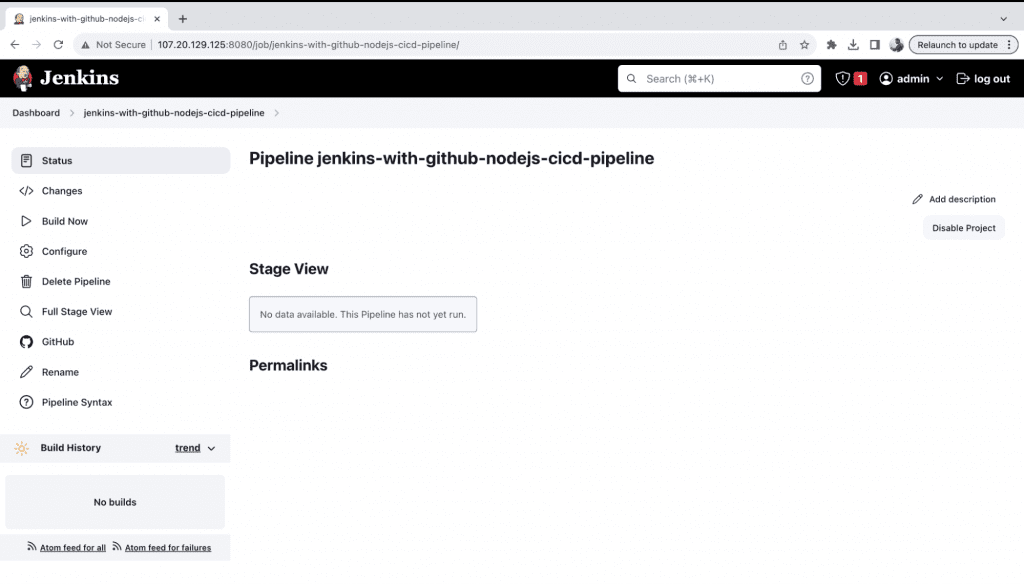Click the Build History heading
Screen dimensions: 1024x584
point(71,448)
